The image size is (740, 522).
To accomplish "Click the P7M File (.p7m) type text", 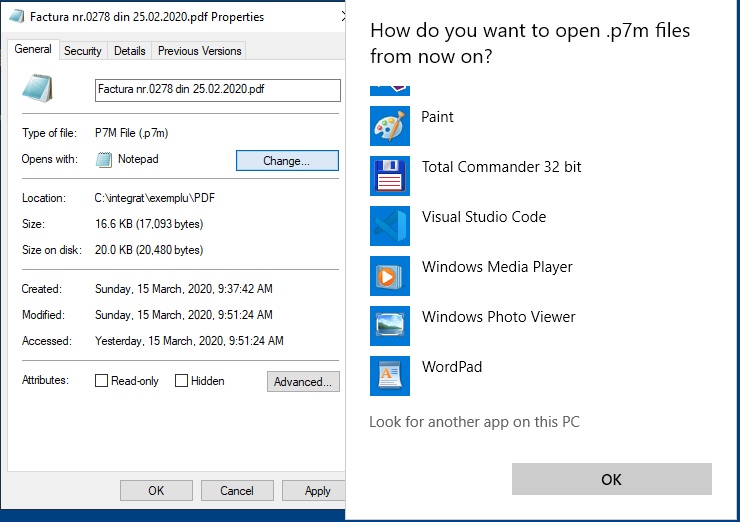I will point(132,133).
